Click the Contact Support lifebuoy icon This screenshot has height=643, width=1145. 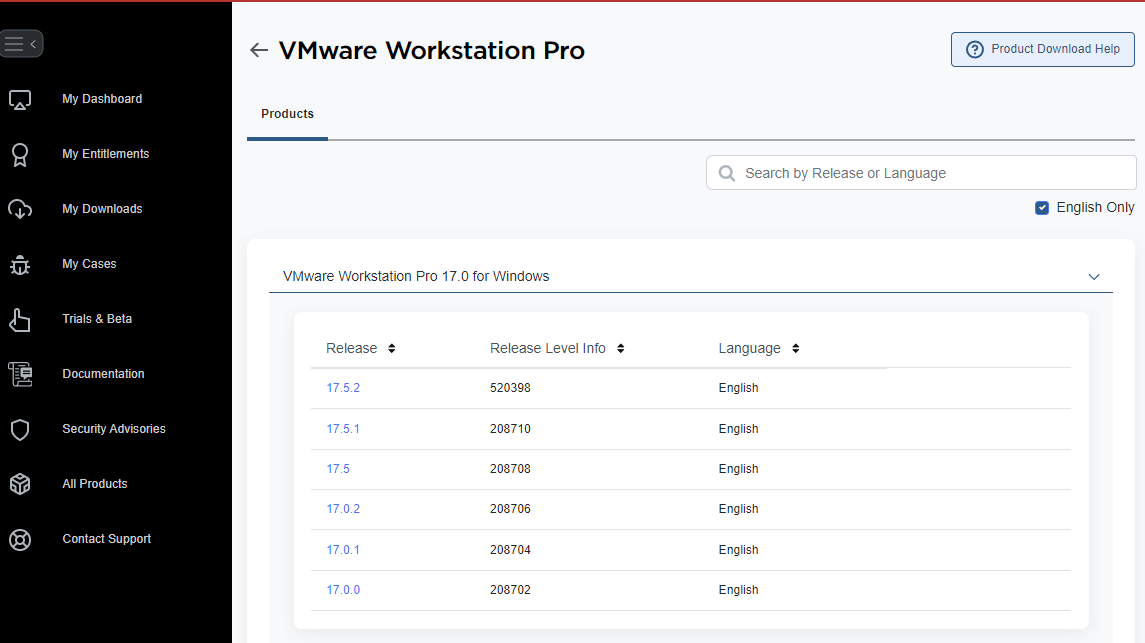click(20, 539)
